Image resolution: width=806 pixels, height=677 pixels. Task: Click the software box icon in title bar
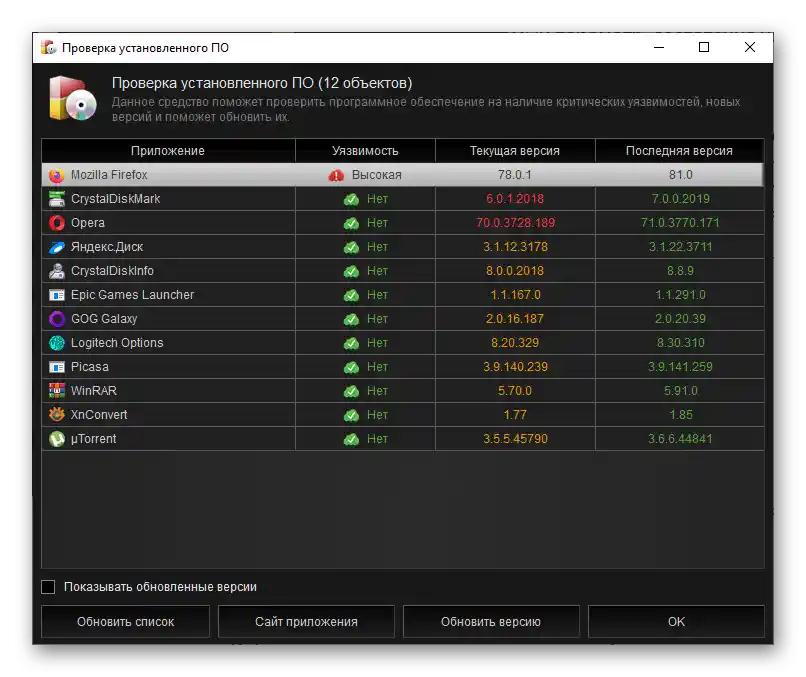point(49,48)
